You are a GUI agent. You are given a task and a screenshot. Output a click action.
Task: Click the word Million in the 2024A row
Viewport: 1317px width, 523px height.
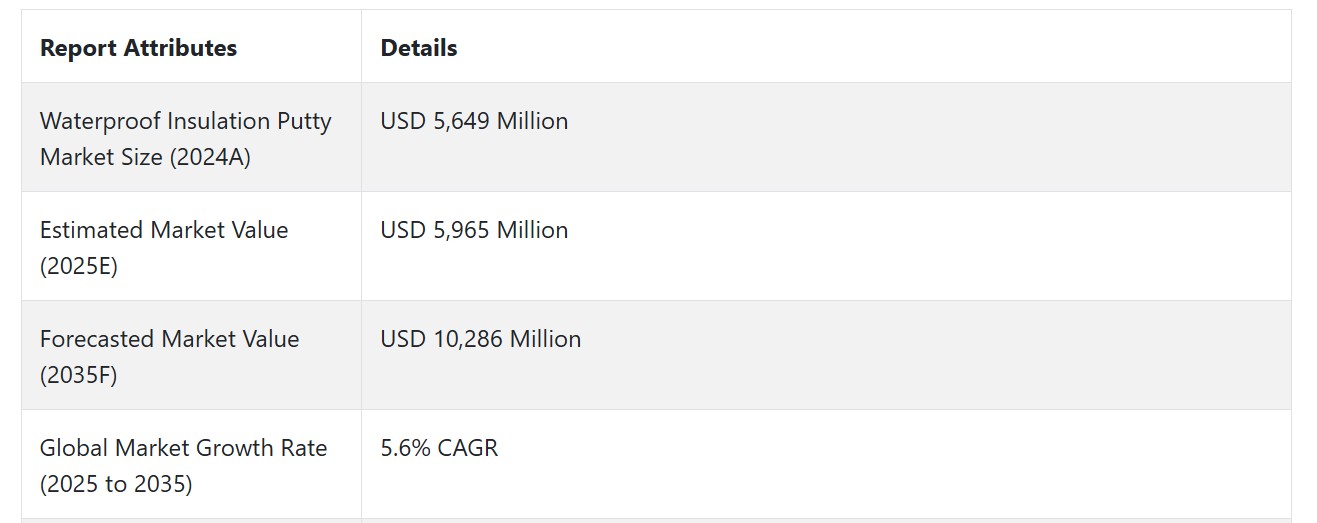[x=533, y=121]
